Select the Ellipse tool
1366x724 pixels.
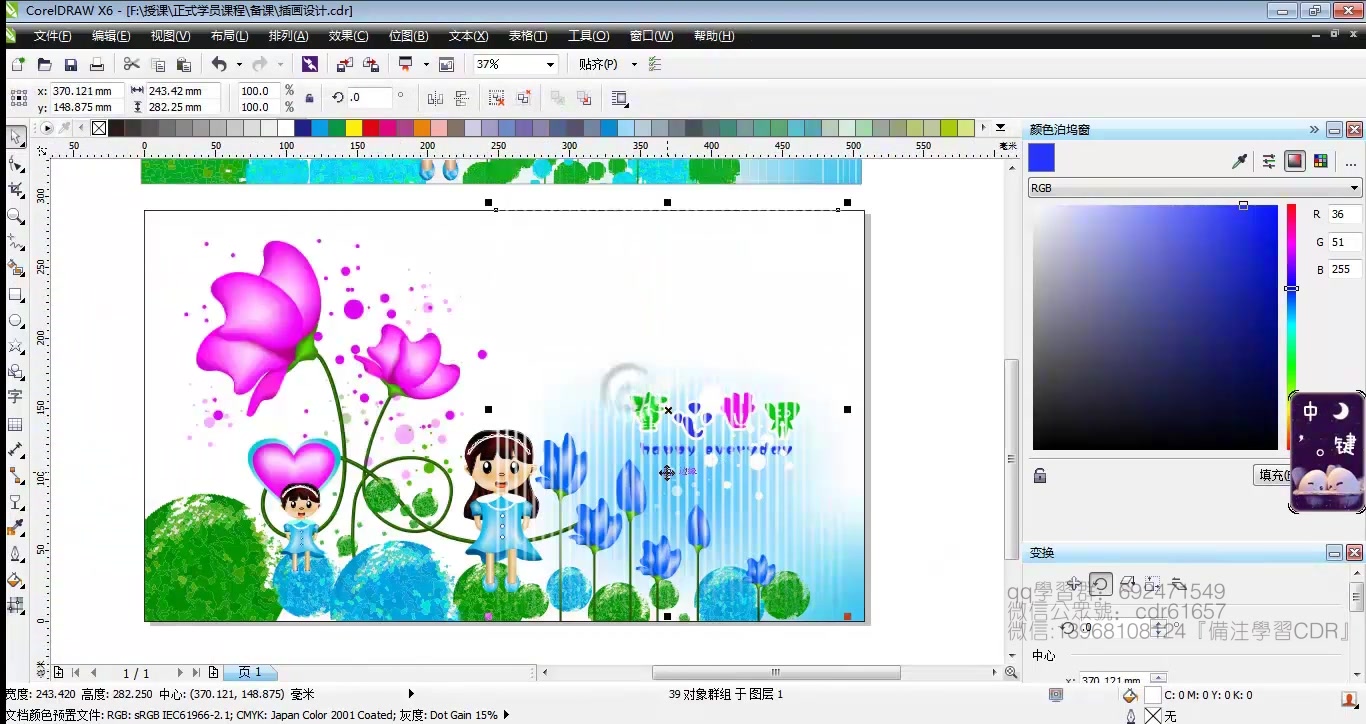coord(15,320)
